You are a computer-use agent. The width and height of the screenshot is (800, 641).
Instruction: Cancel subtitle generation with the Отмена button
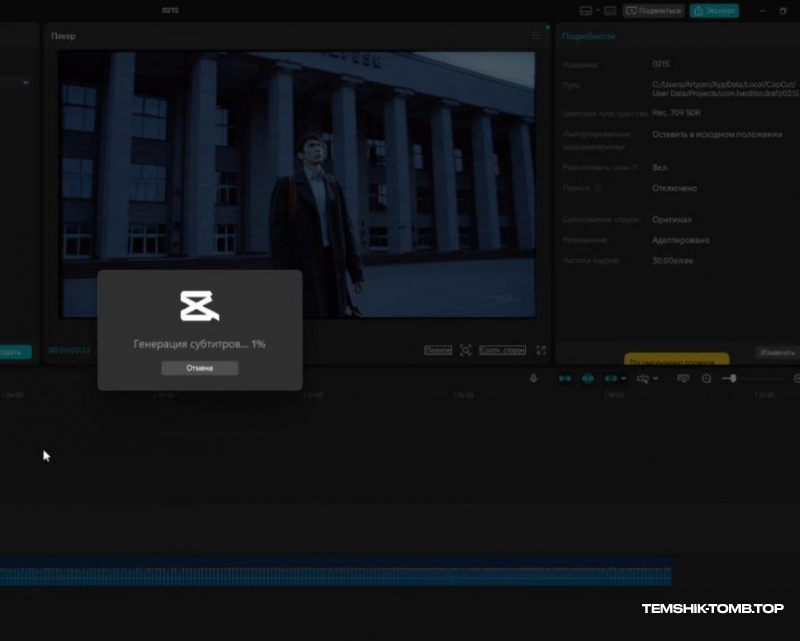tap(200, 368)
